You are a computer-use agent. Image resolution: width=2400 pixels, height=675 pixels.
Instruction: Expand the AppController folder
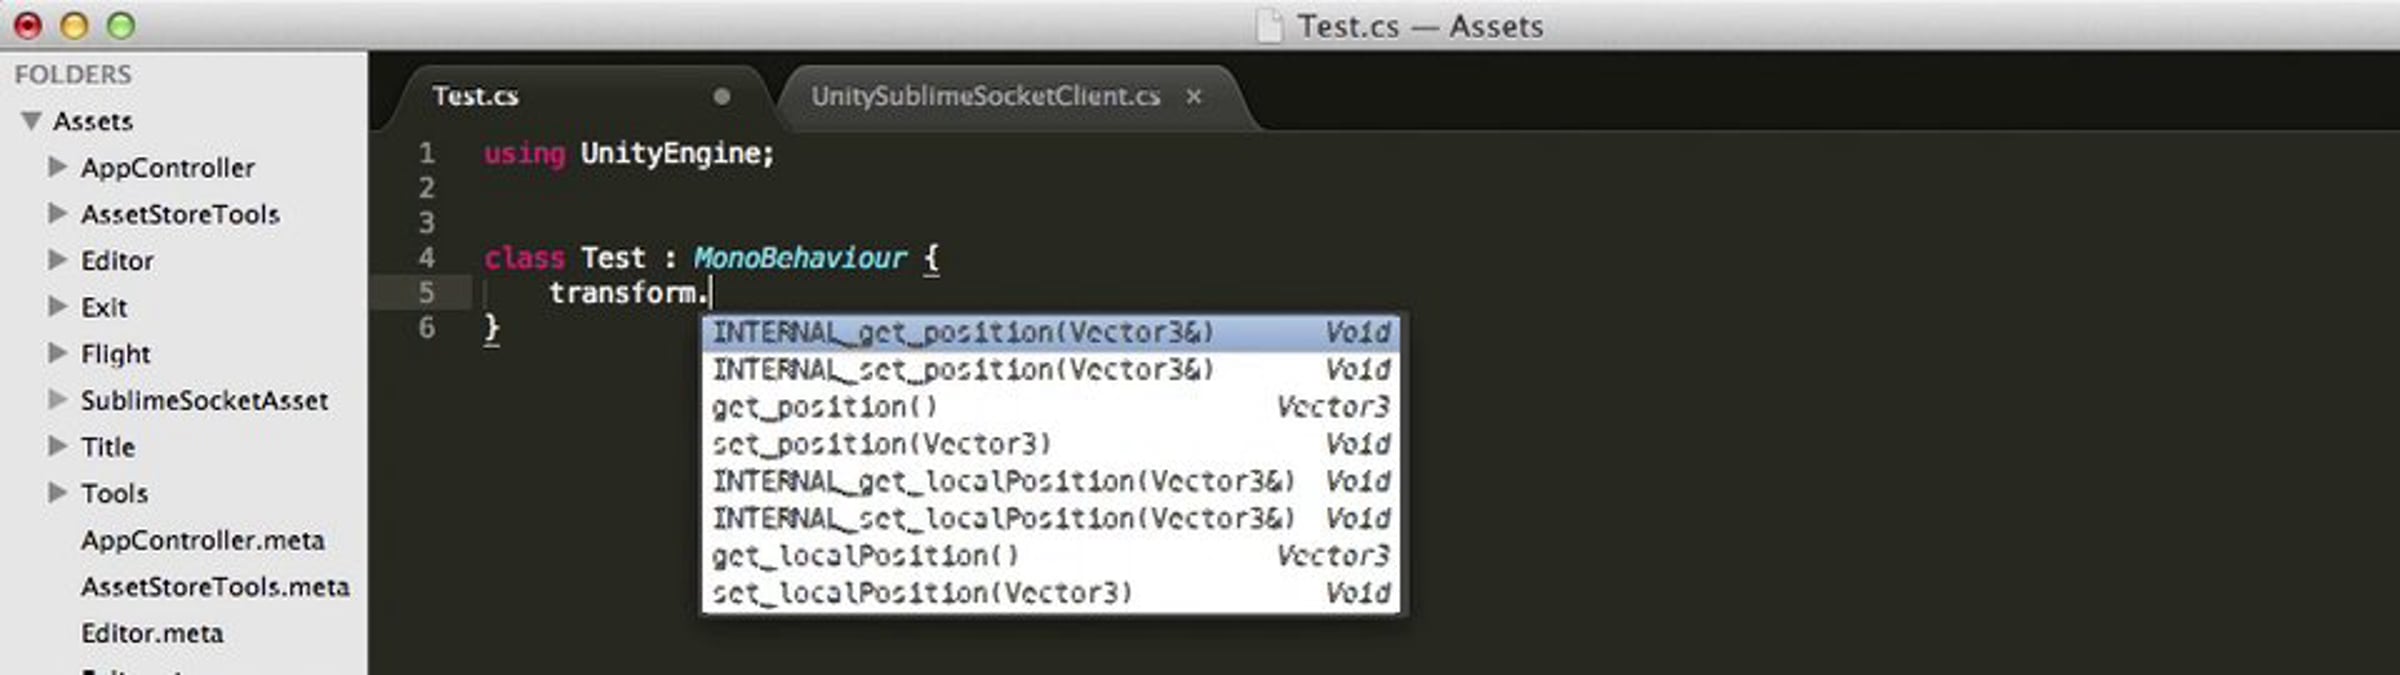coord(58,166)
